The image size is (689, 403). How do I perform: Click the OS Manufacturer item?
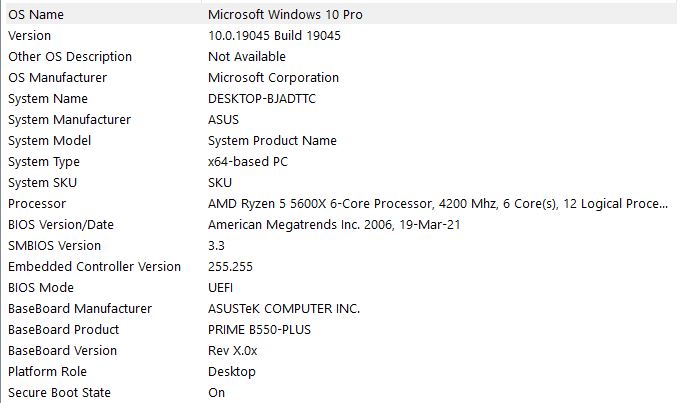[57, 77]
